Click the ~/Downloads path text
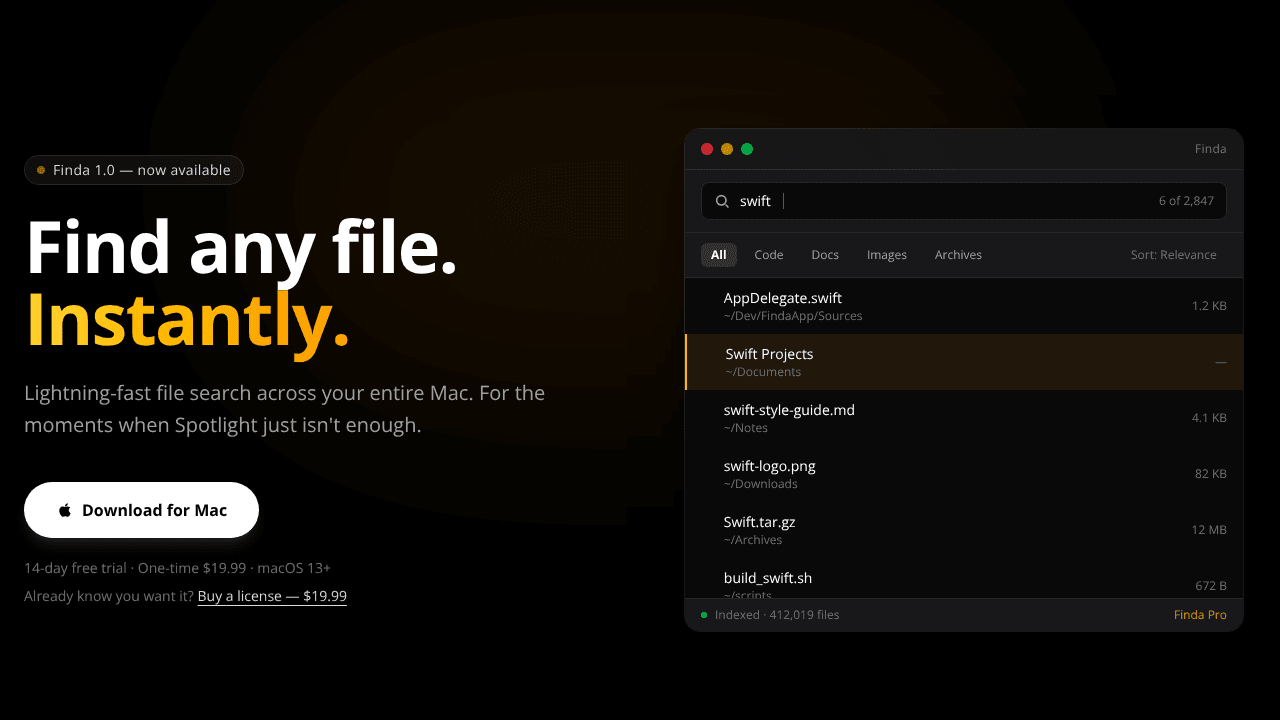 point(760,484)
